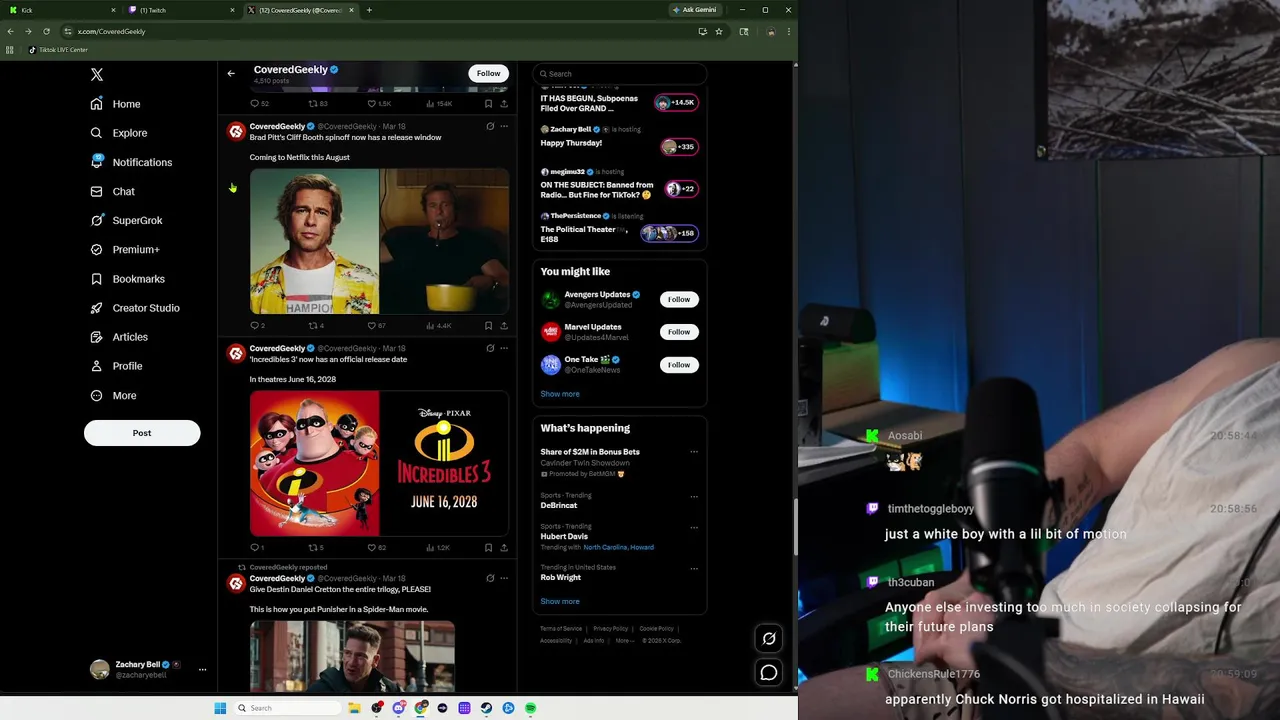Switch to the Twitch browser tab

pos(180,10)
